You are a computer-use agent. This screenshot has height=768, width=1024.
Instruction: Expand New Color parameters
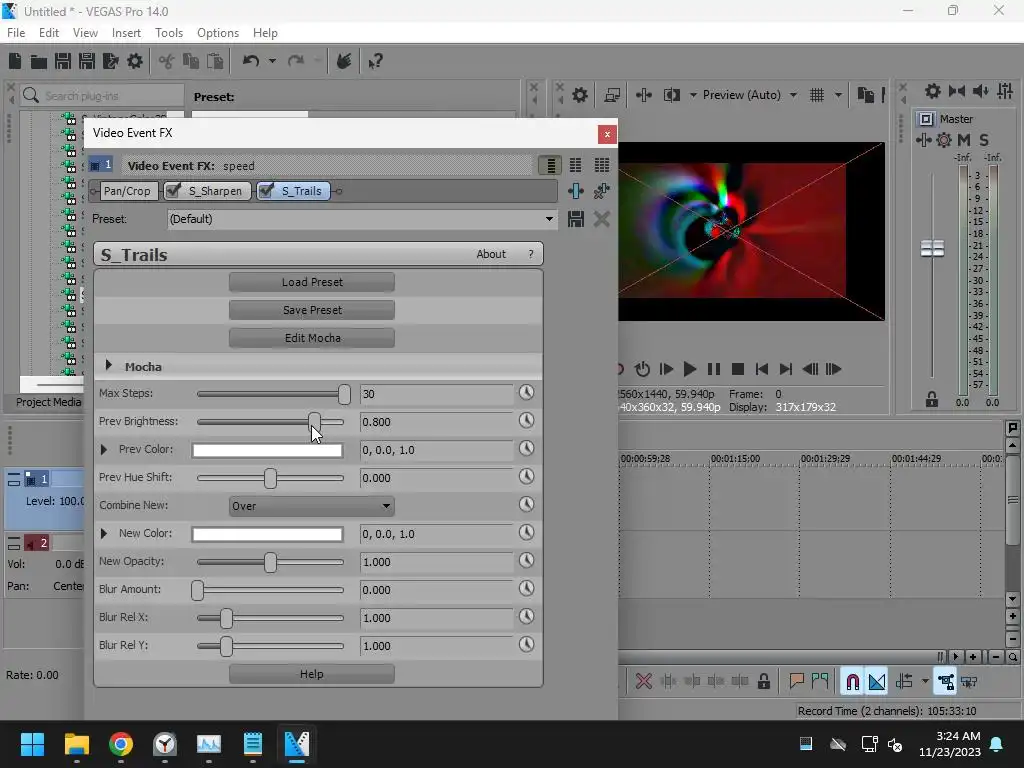click(x=104, y=534)
